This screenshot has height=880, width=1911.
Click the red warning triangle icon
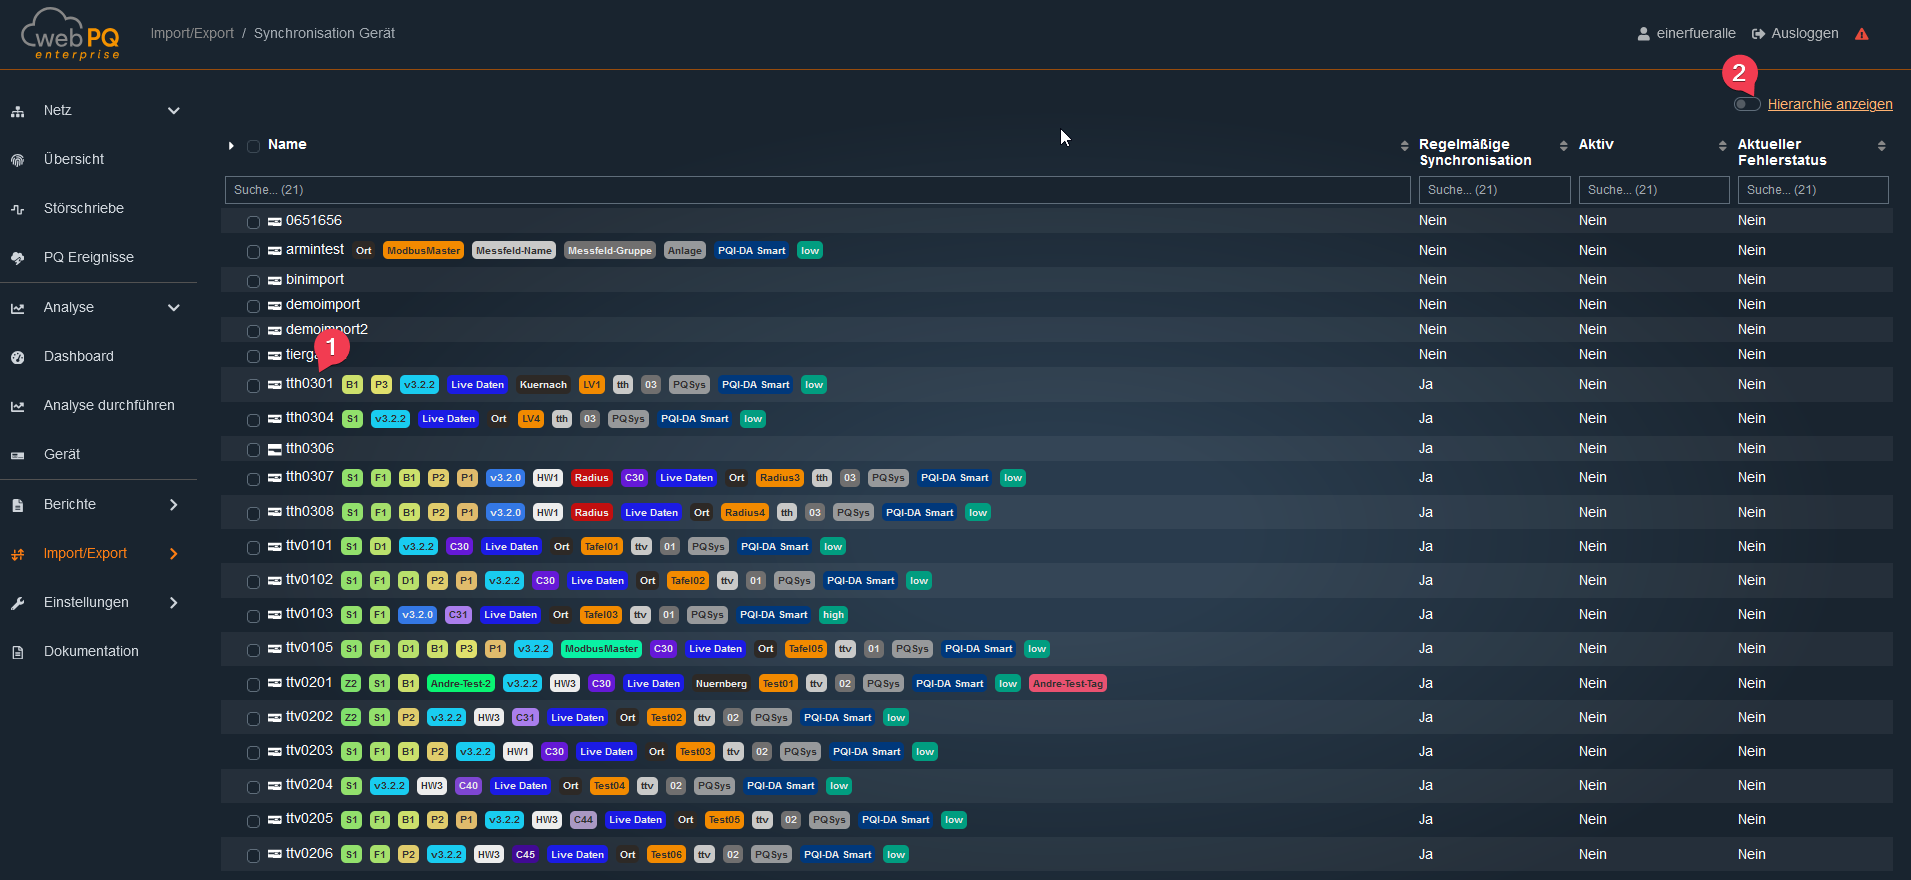pos(1861,34)
